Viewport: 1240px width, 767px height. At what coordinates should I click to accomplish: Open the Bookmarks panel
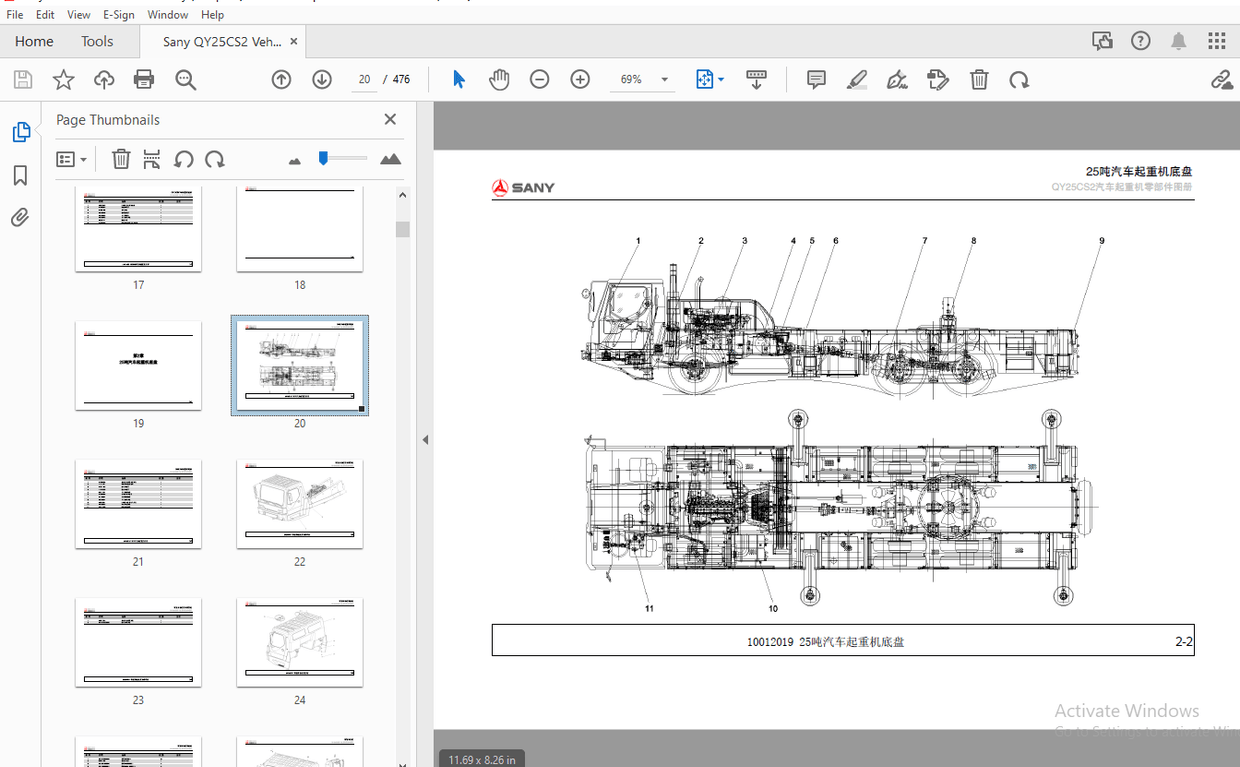(20, 175)
